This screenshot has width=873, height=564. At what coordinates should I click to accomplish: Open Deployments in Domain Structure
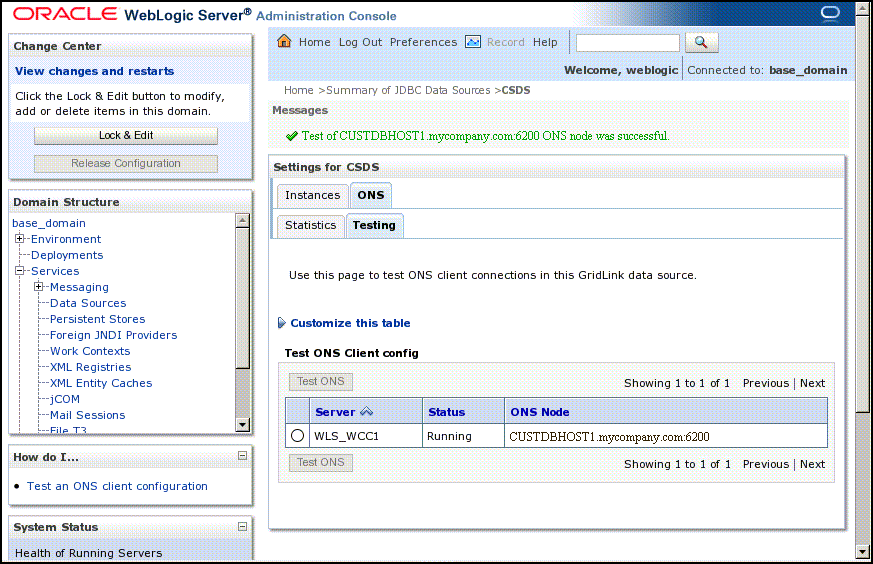click(67, 255)
